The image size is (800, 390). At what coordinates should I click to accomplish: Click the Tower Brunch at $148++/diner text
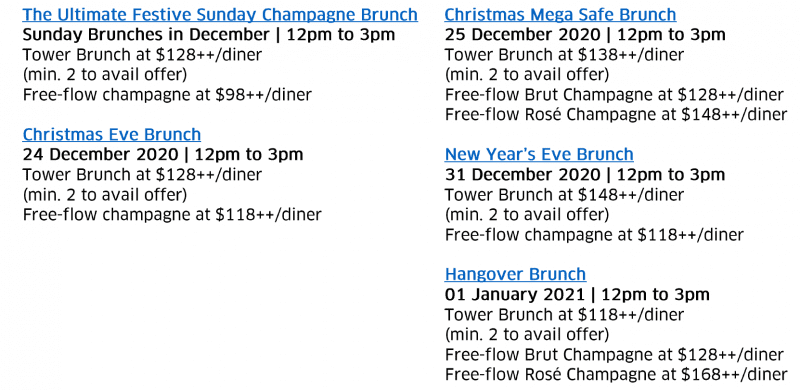point(564,195)
